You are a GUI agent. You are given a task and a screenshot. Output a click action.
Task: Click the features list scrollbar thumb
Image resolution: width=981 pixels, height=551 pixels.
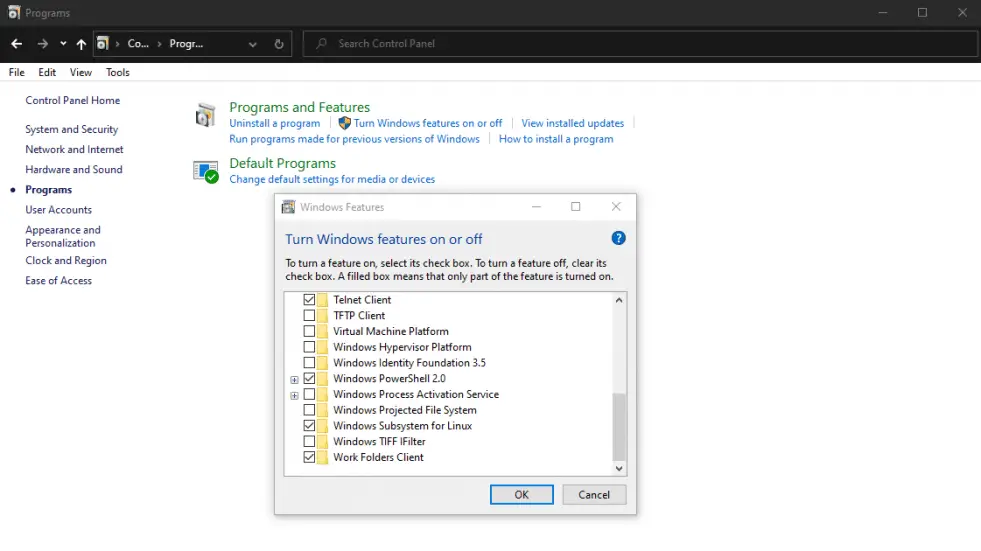(x=619, y=427)
